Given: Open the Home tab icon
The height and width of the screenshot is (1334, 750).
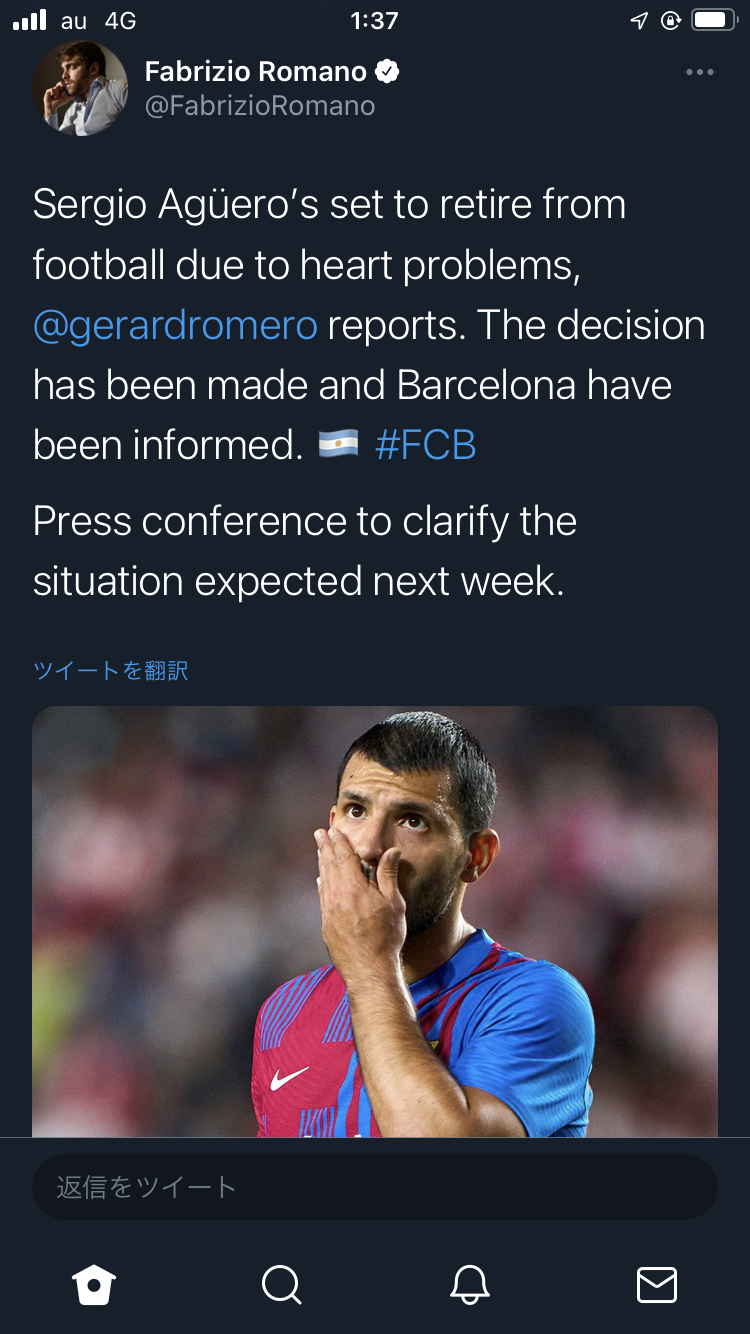Looking at the screenshot, I should pyautogui.click(x=94, y=1284).
